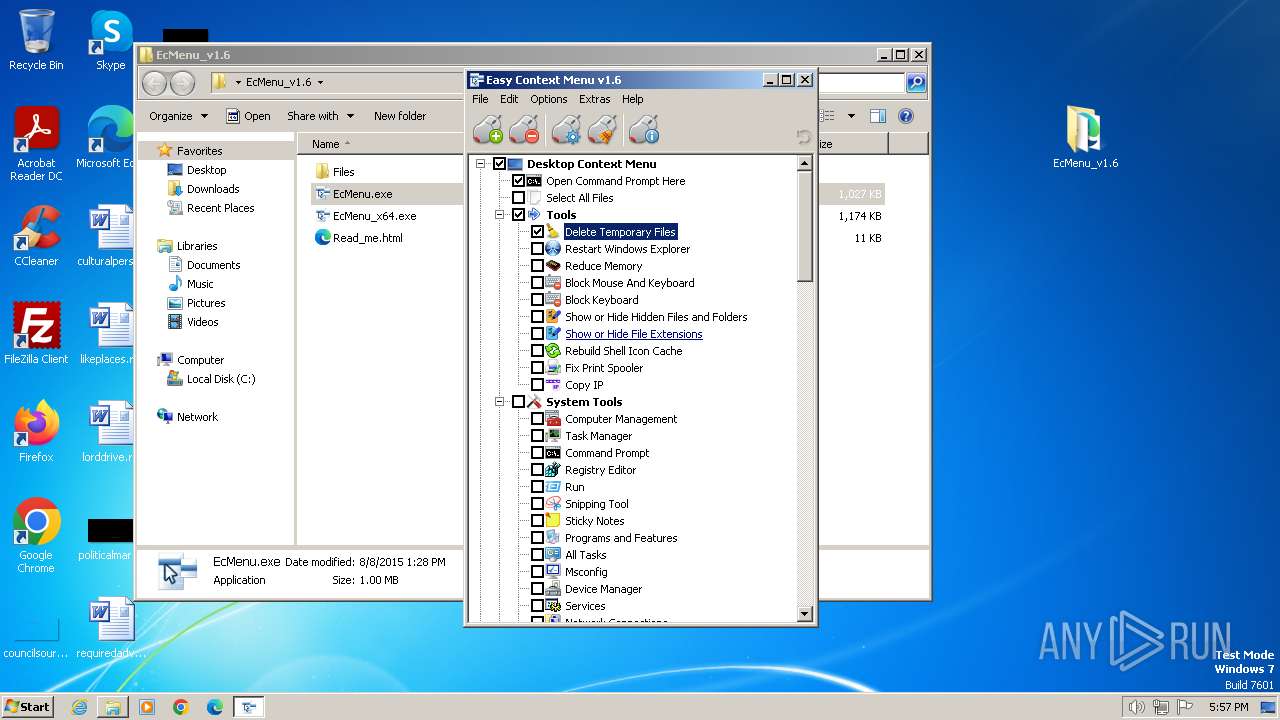
Task: Sort files by the Name column header
Action: [x=325, y=144]
